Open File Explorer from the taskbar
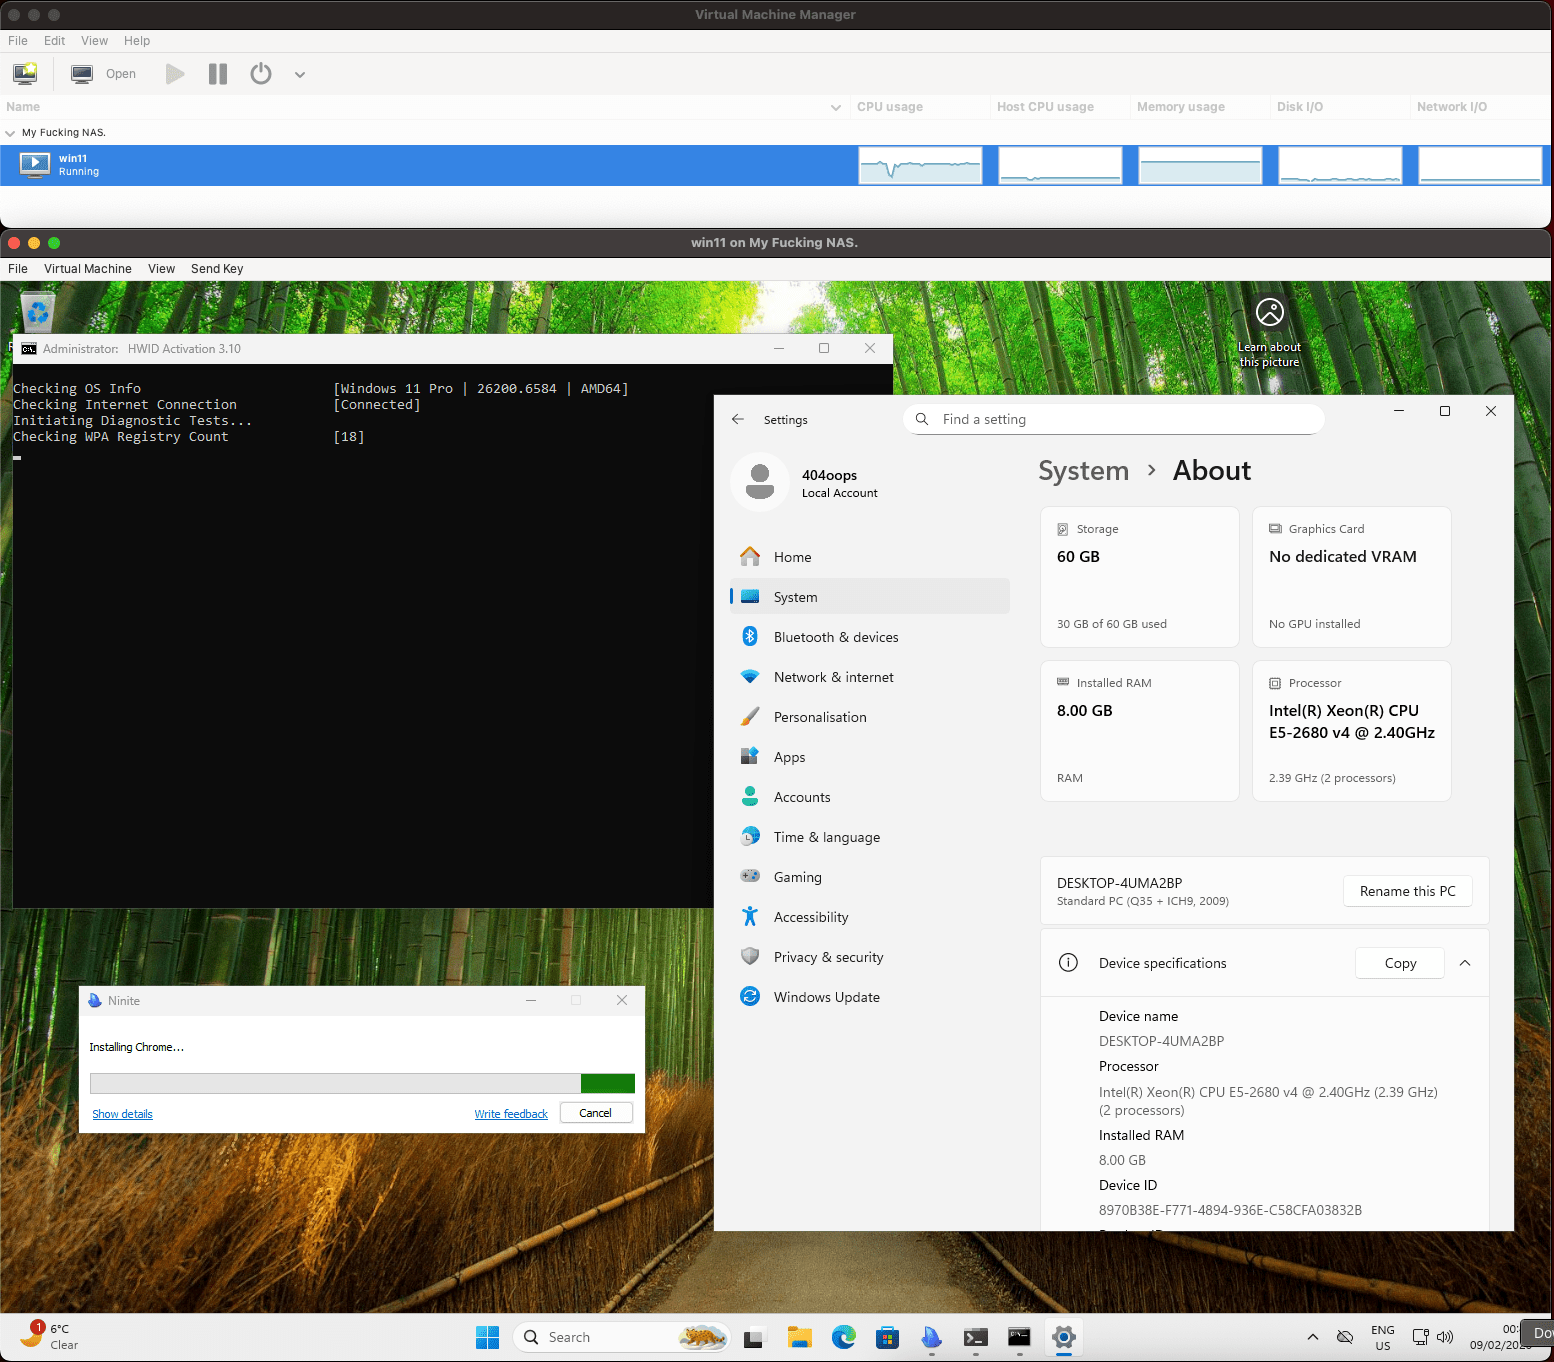Screen dimensions: 1554x1362 coord(799,1337)
